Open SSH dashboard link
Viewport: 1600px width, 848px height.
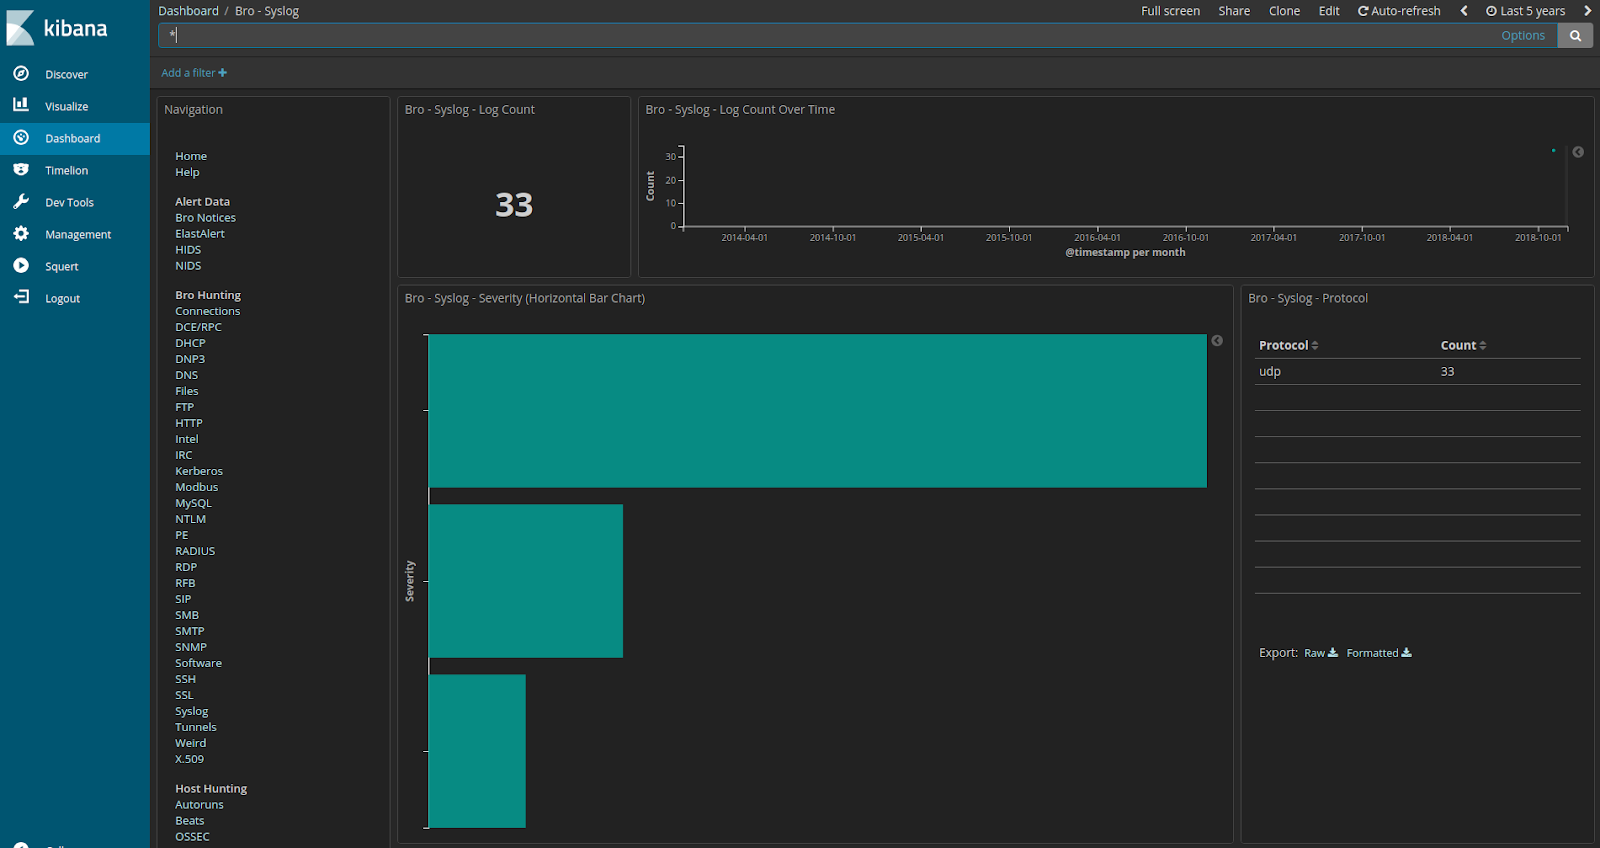185,679
